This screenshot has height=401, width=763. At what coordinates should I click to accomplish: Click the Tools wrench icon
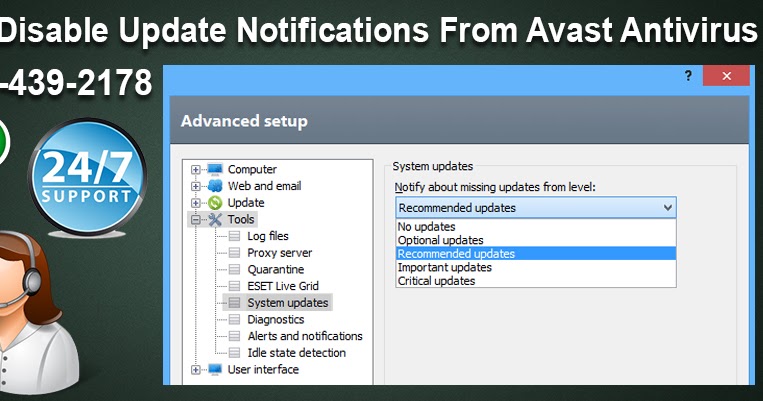point(215,219)
